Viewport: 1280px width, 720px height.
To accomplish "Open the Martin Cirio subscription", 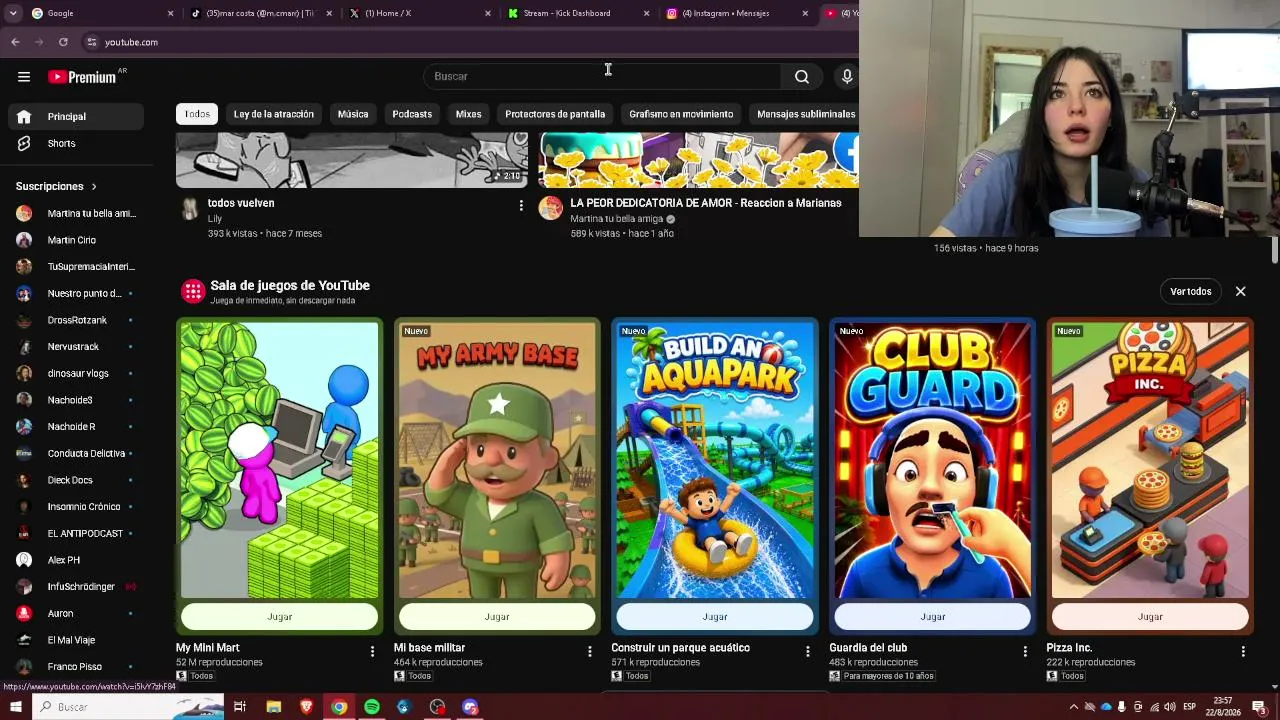I will 76,240.
